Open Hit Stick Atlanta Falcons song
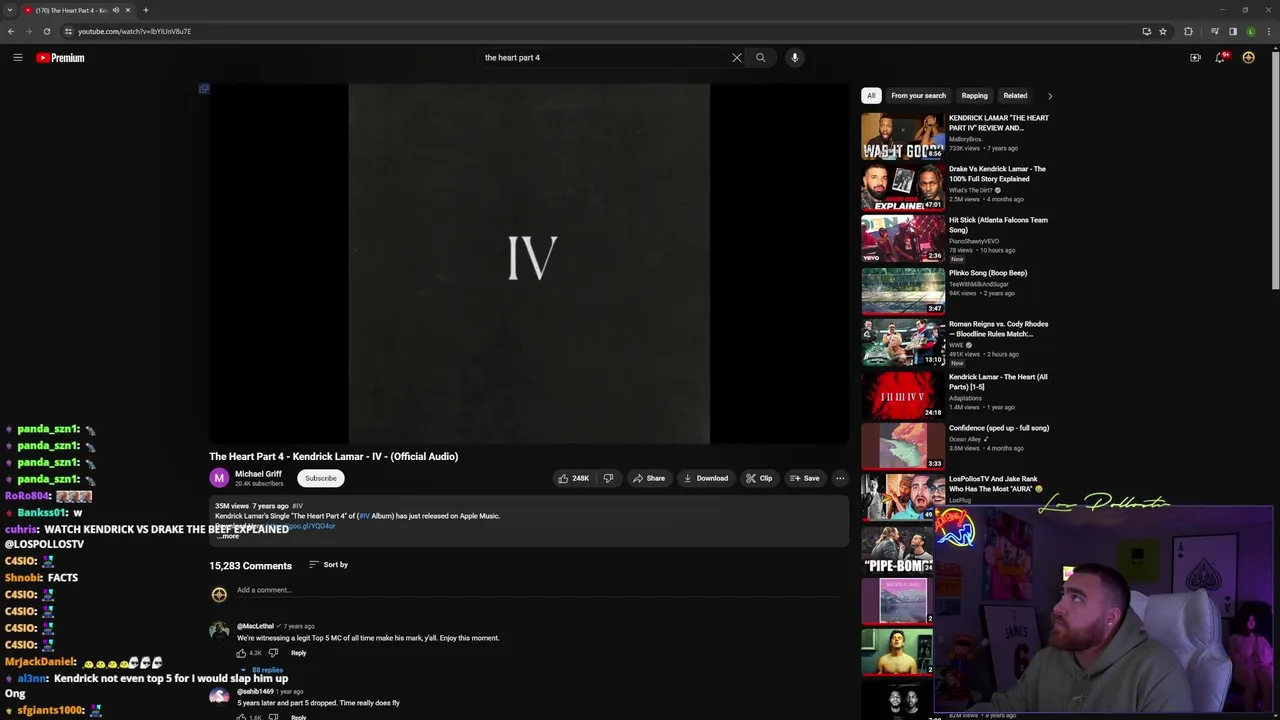Screen dimensions: 1280x720 [998, 225]
